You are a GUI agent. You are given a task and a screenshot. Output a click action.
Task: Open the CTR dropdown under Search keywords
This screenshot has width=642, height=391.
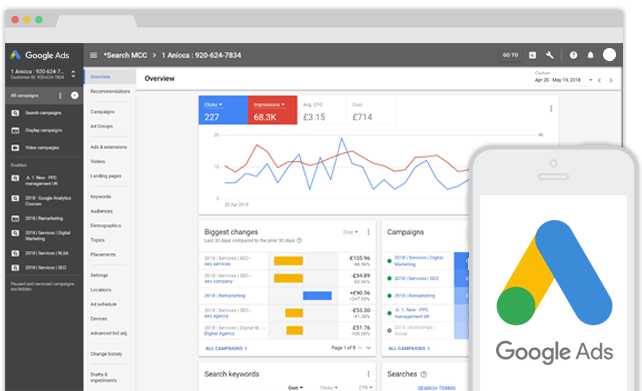pyautogui.click(x=366, y=388)
